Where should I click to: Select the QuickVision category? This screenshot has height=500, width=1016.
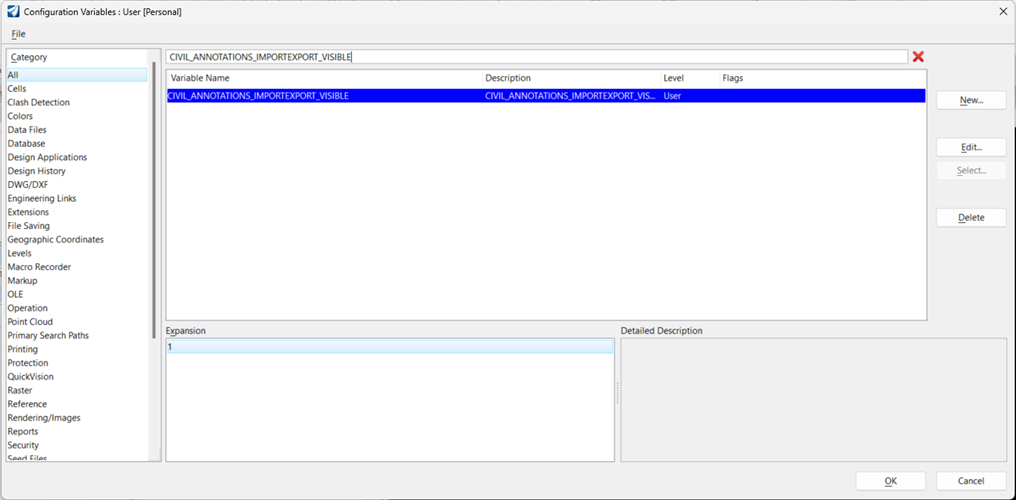point(30,376)
